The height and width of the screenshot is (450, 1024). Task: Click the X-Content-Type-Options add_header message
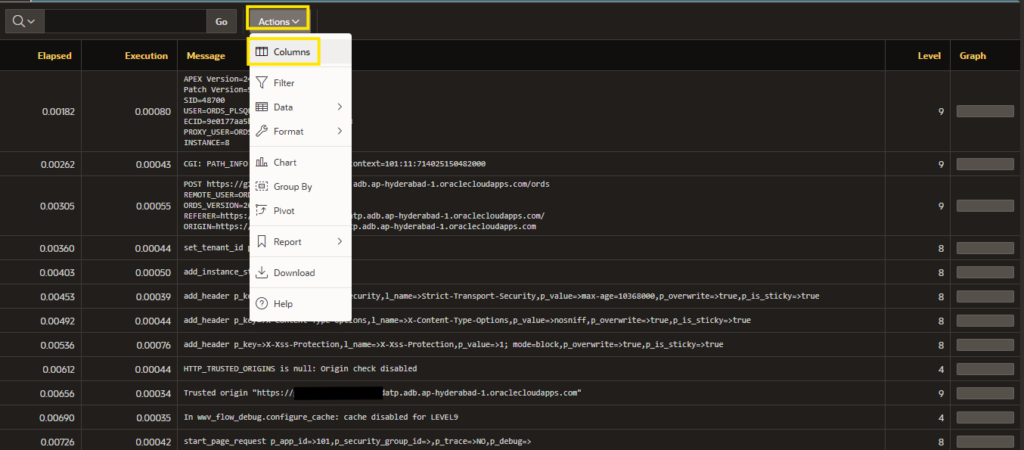467,321
